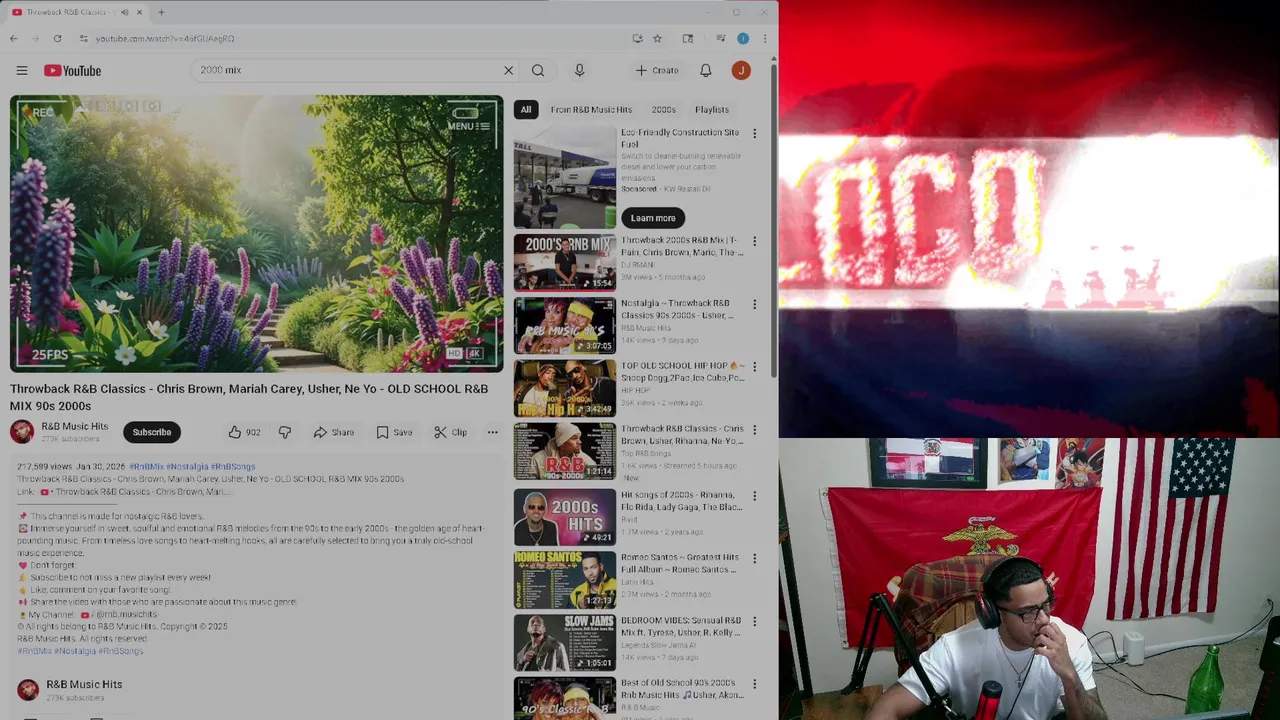Viewport: 1280px width, 720px height.
Task: Open a new browser tab
Action: tap(161, 12)
